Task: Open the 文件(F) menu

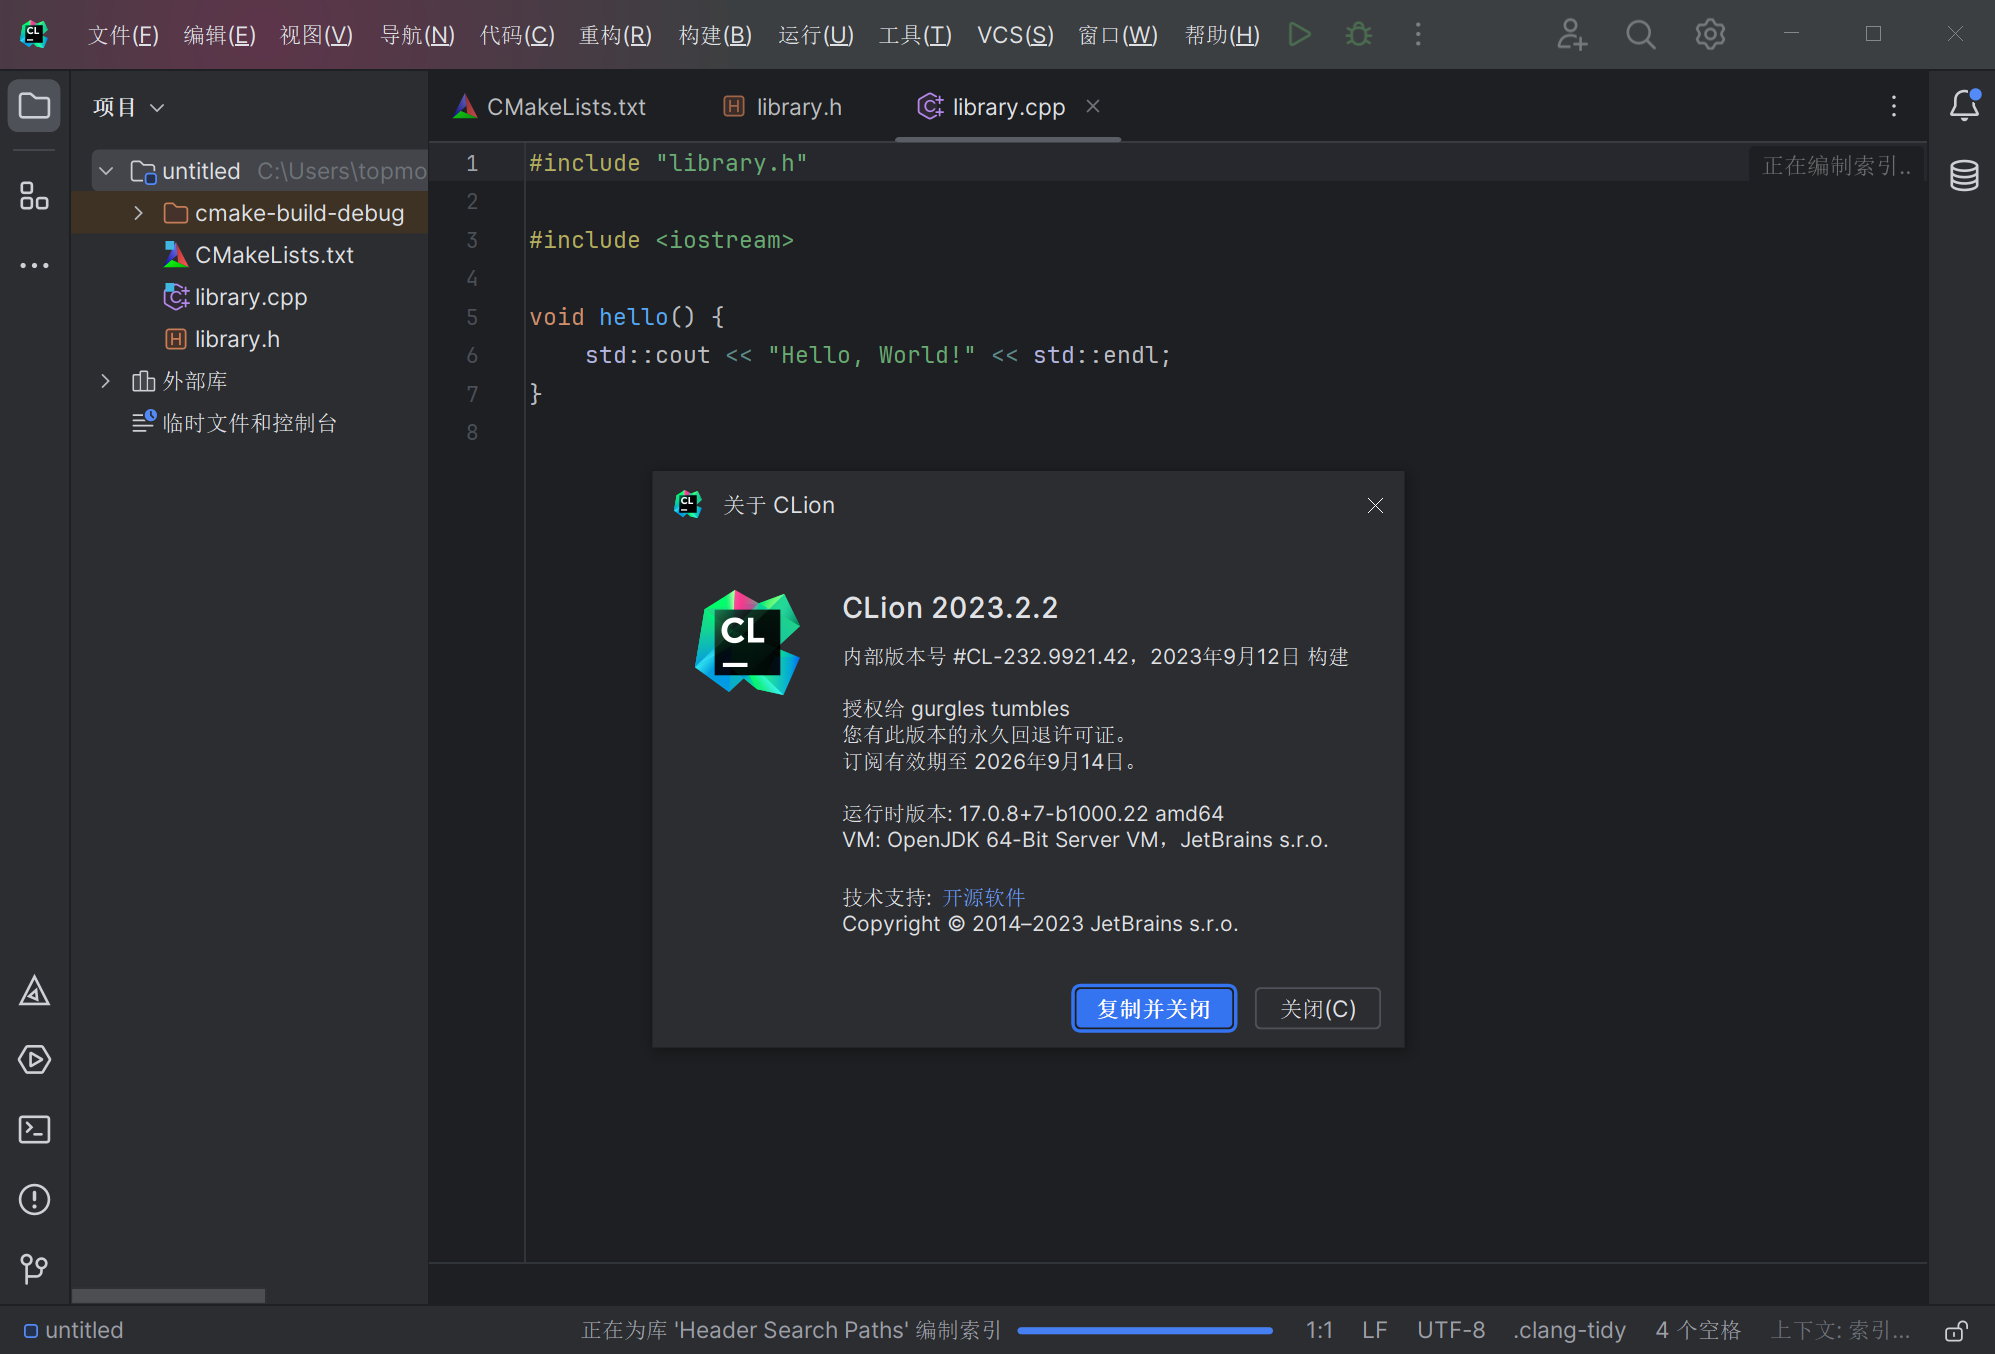Action: click(123, 35)
